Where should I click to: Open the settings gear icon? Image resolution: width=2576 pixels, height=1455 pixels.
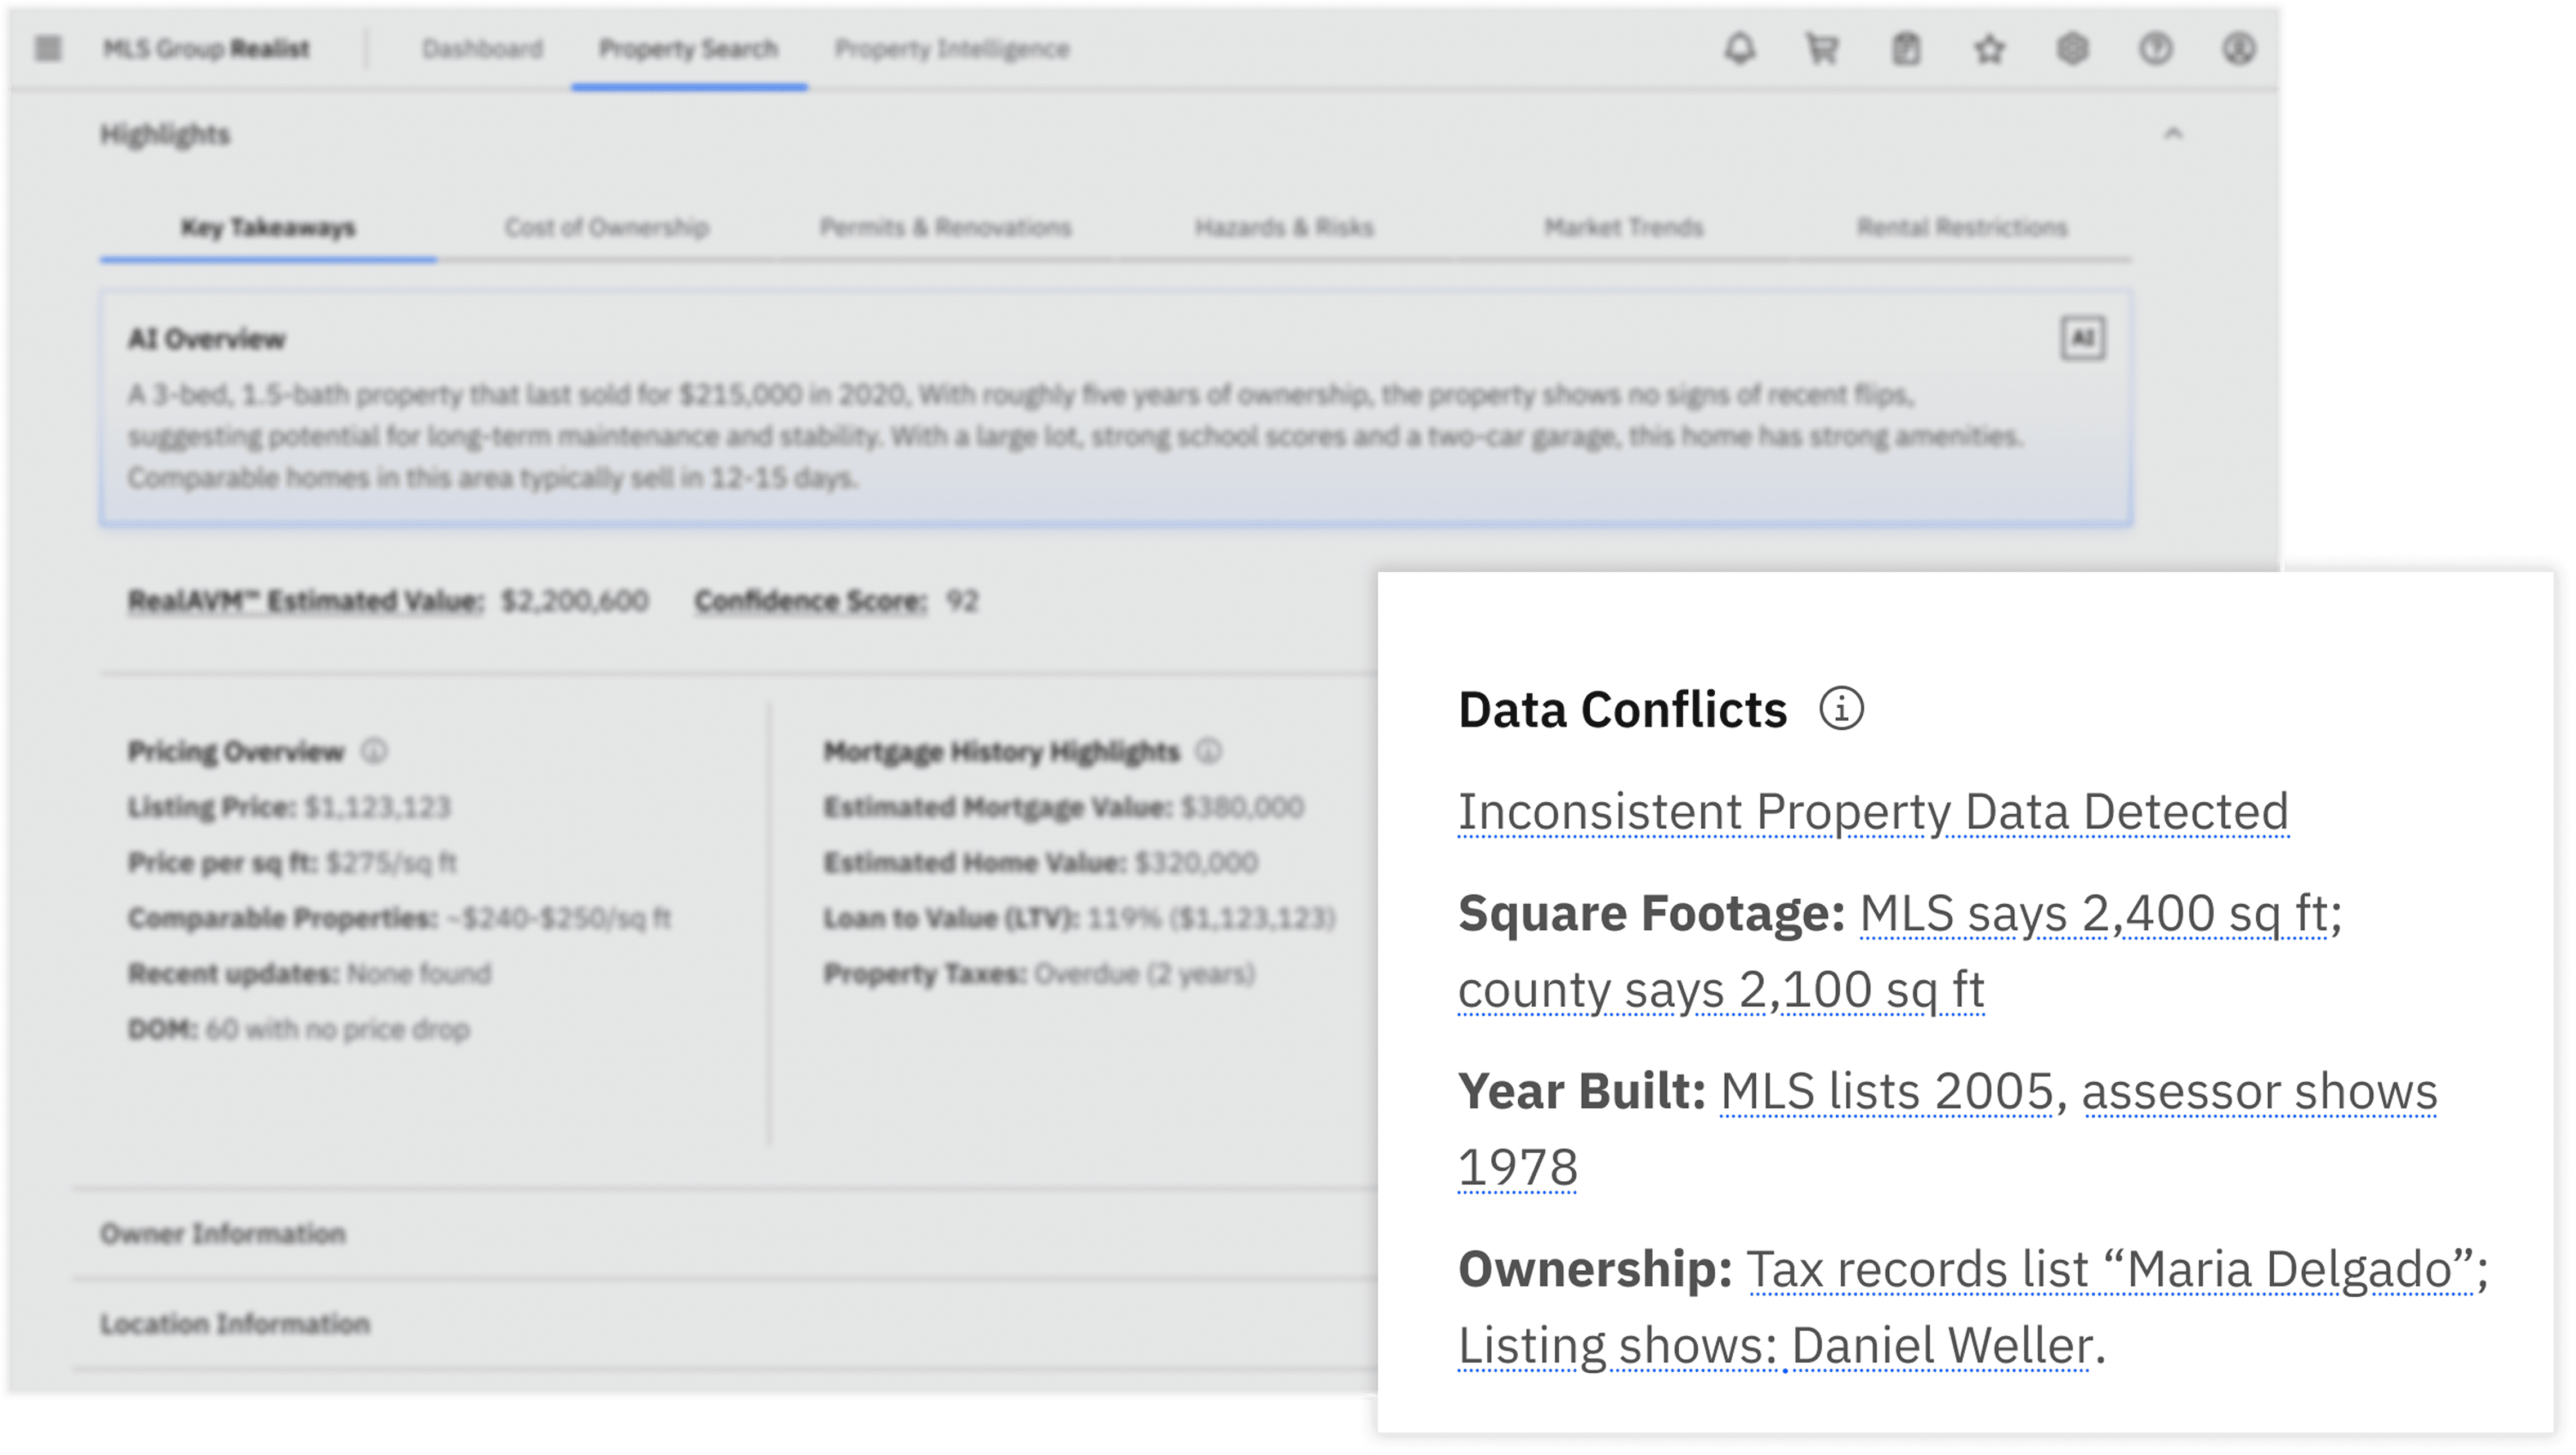(x=2072, y=48)
